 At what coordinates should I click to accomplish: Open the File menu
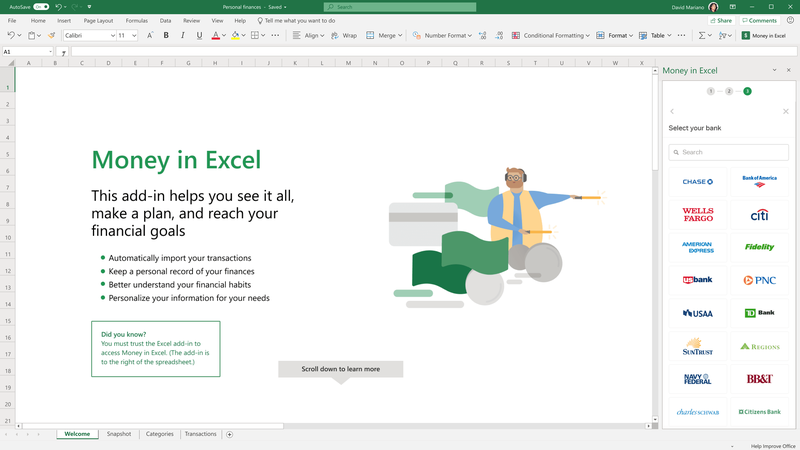pos(12,21)
